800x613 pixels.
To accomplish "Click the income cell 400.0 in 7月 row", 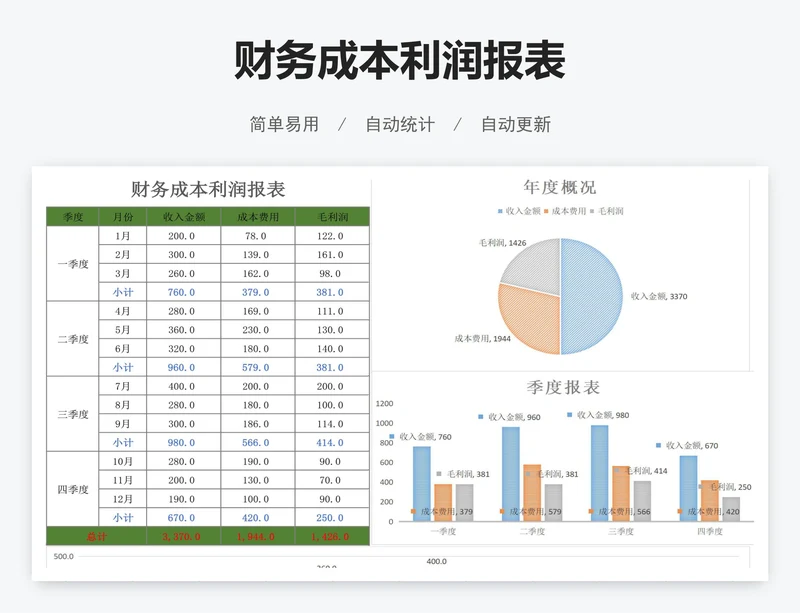I will [184, 386].
